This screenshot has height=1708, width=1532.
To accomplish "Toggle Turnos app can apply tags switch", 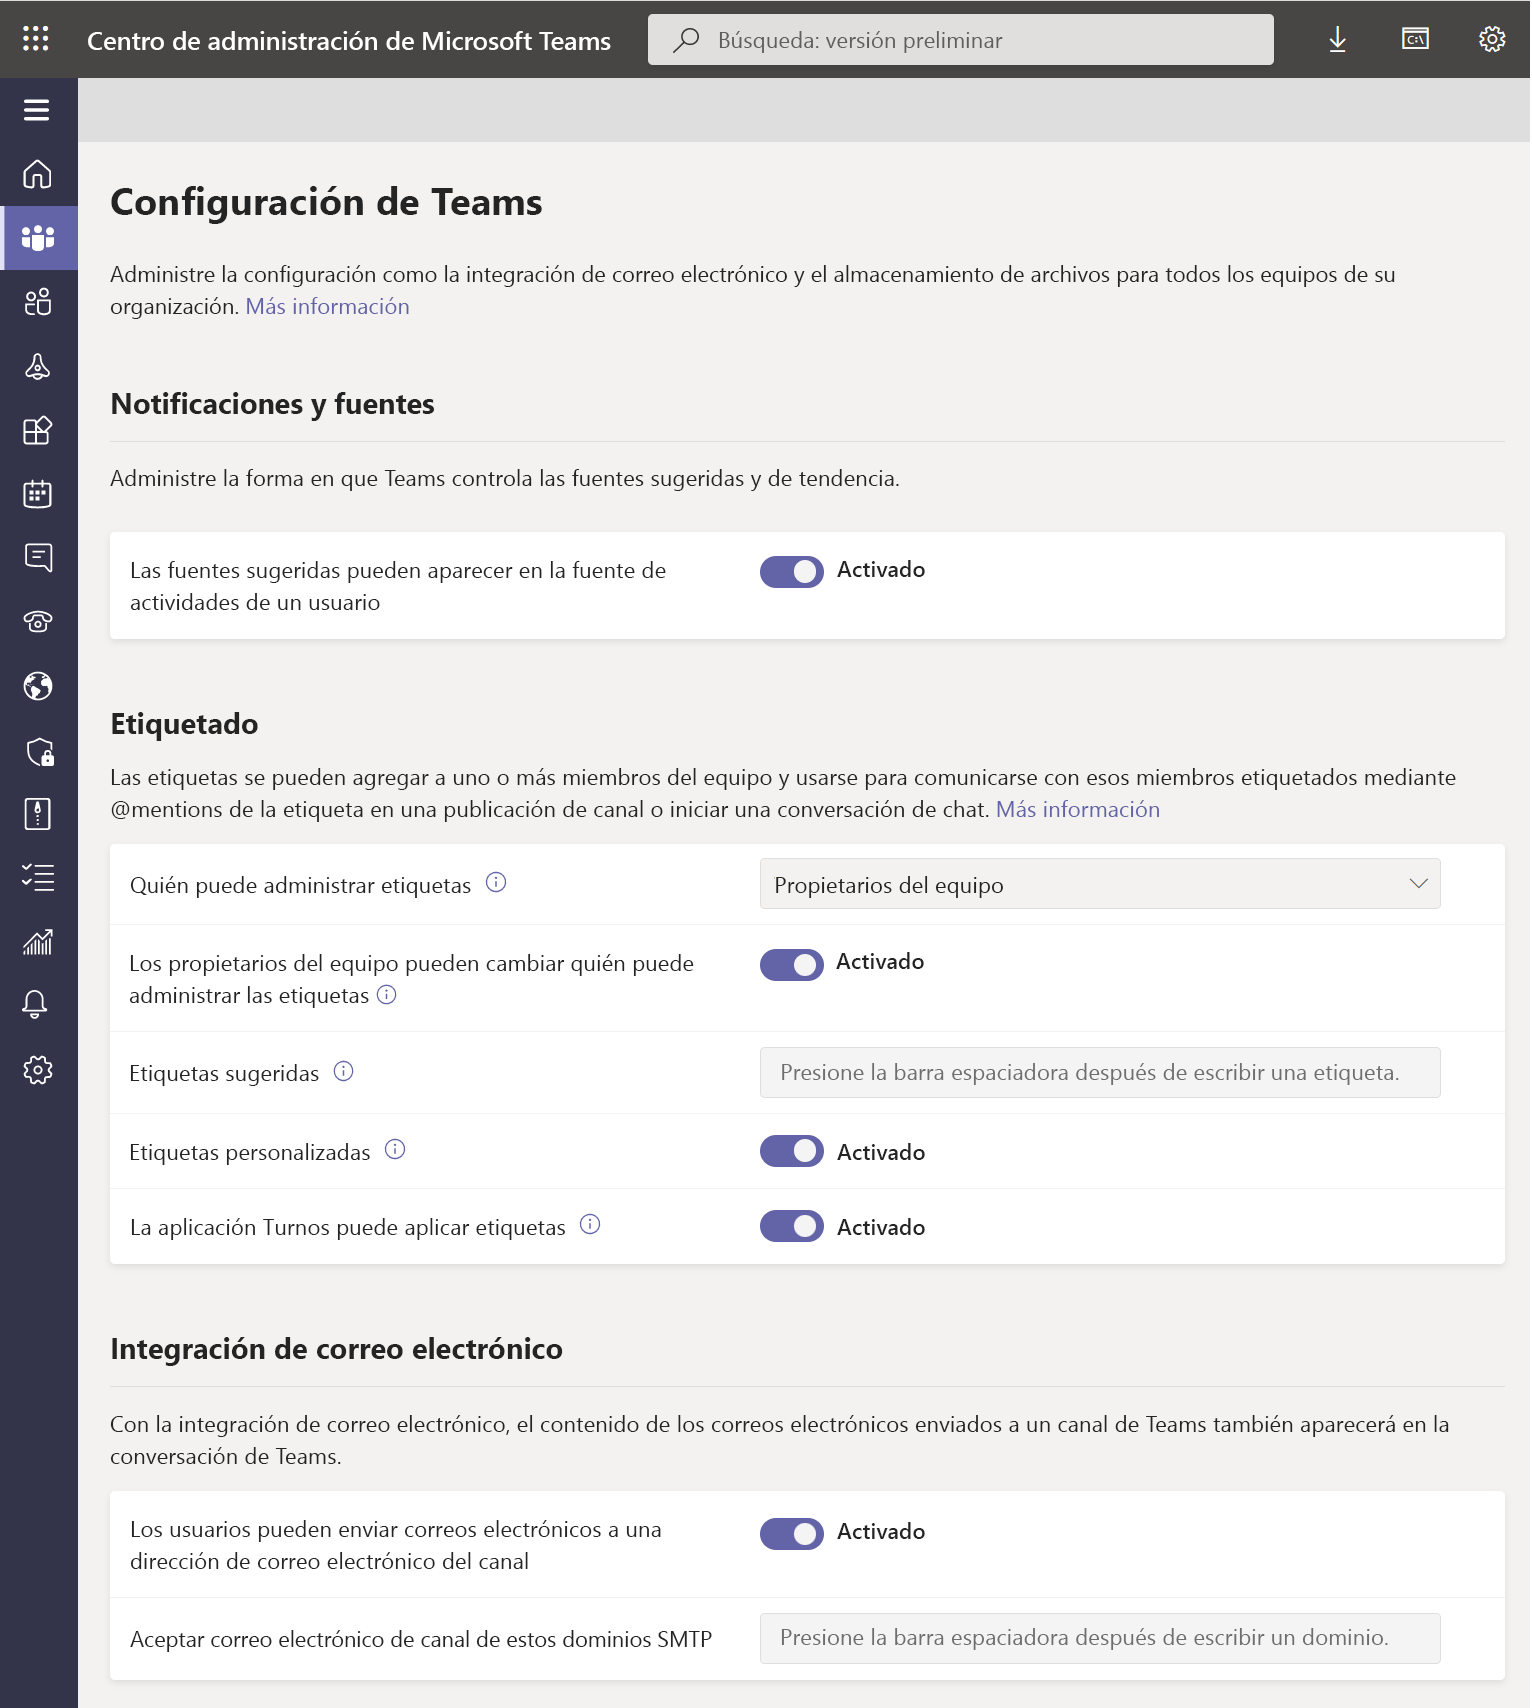I will click(792, 1226).
